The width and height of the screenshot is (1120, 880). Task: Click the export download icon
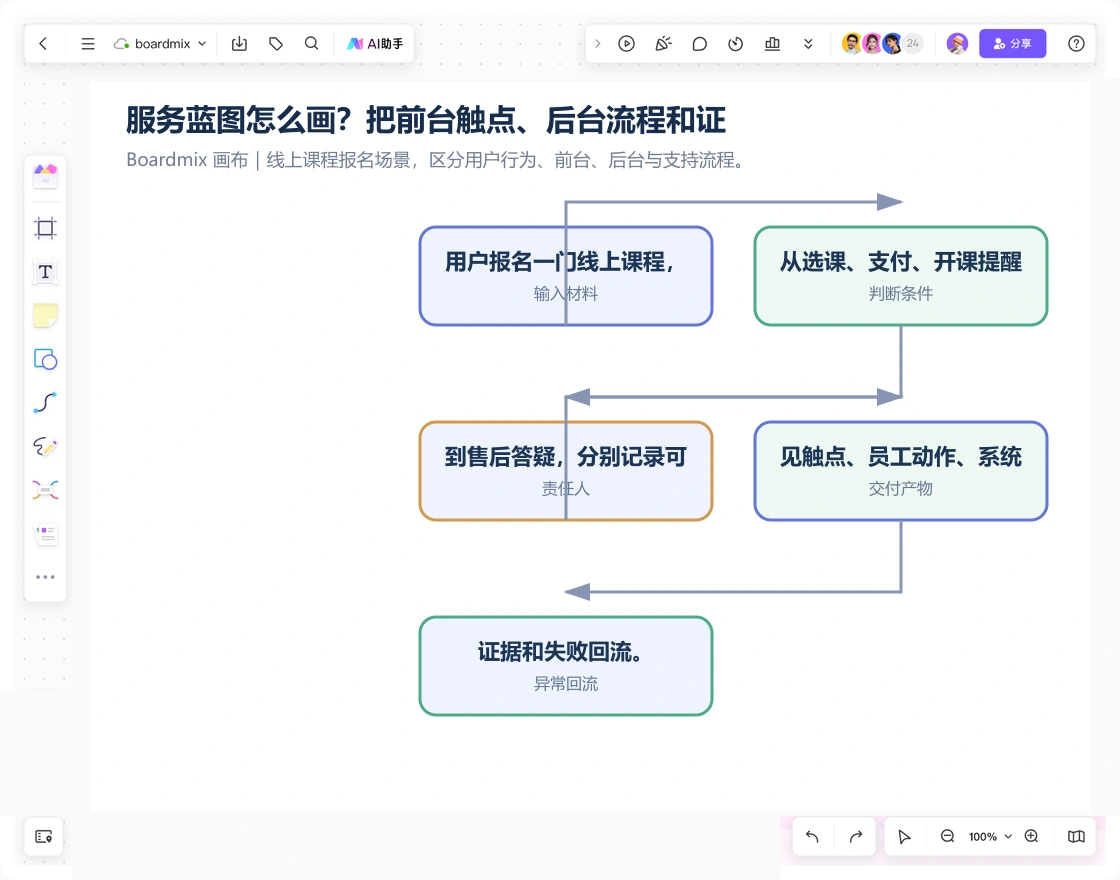239,44
